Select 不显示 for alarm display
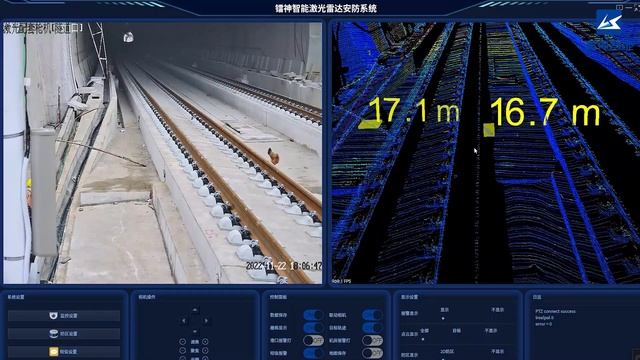640x360 pixels. click(497, 310)
